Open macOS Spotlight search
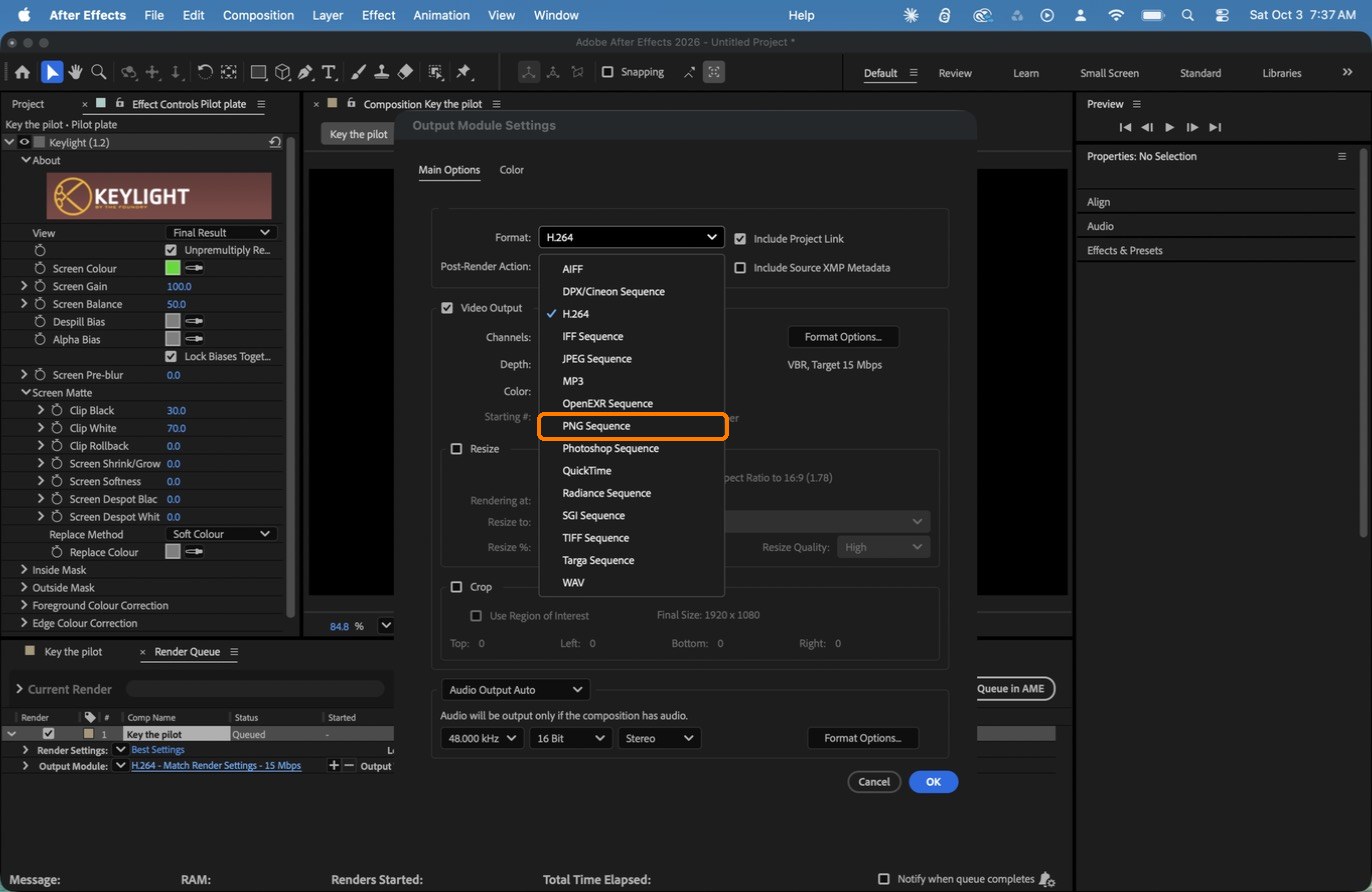 (1187, 15)
